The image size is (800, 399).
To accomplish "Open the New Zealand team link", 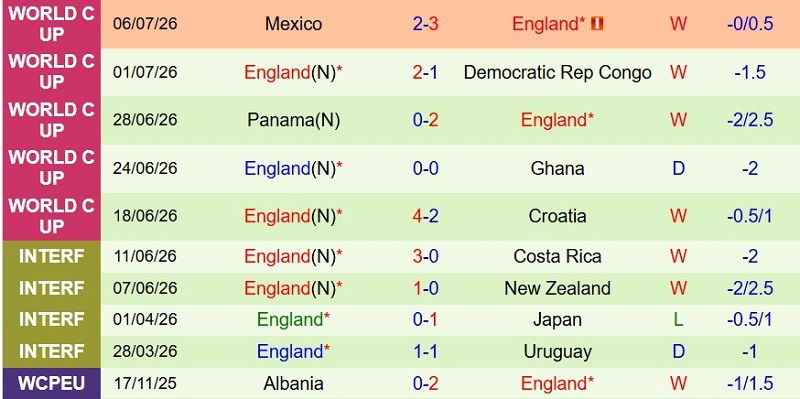I will coord(557,288).
